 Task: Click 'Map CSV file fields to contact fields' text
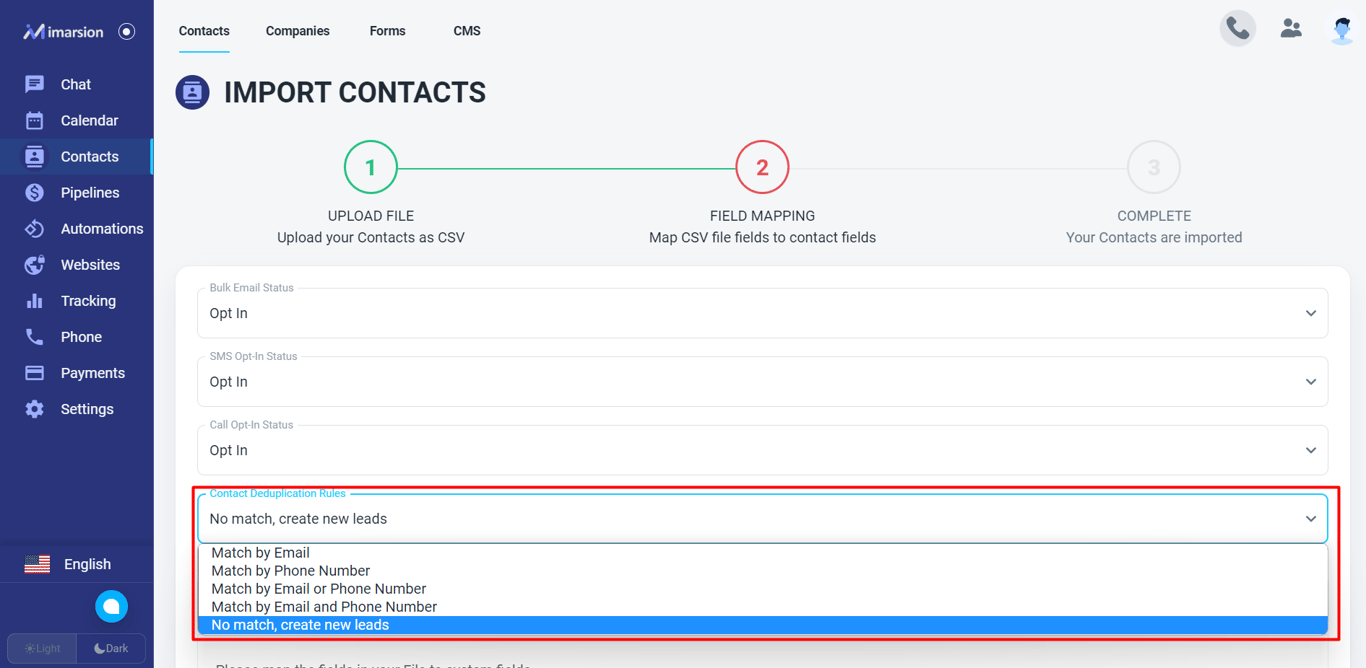click(x=762, y=237)
